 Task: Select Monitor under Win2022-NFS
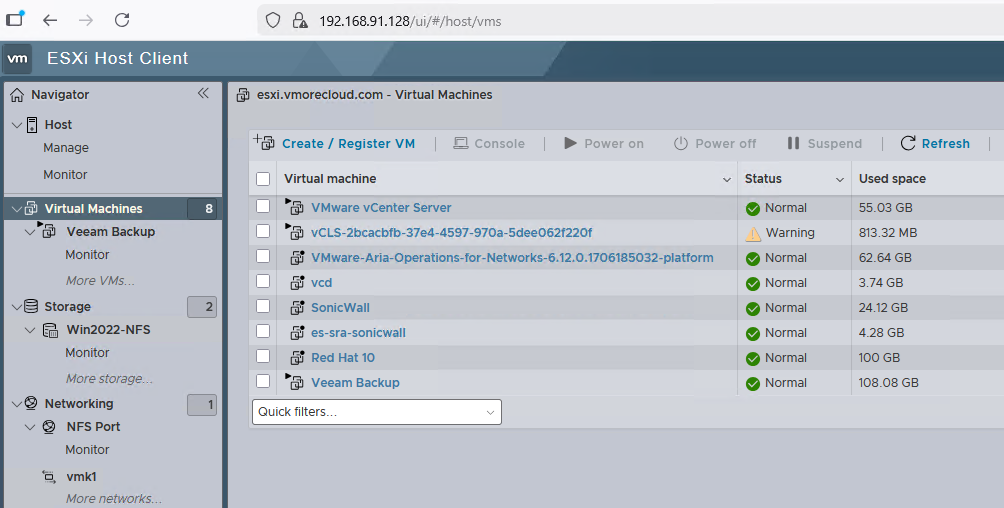pyautogui.click(x=87, y=353)
